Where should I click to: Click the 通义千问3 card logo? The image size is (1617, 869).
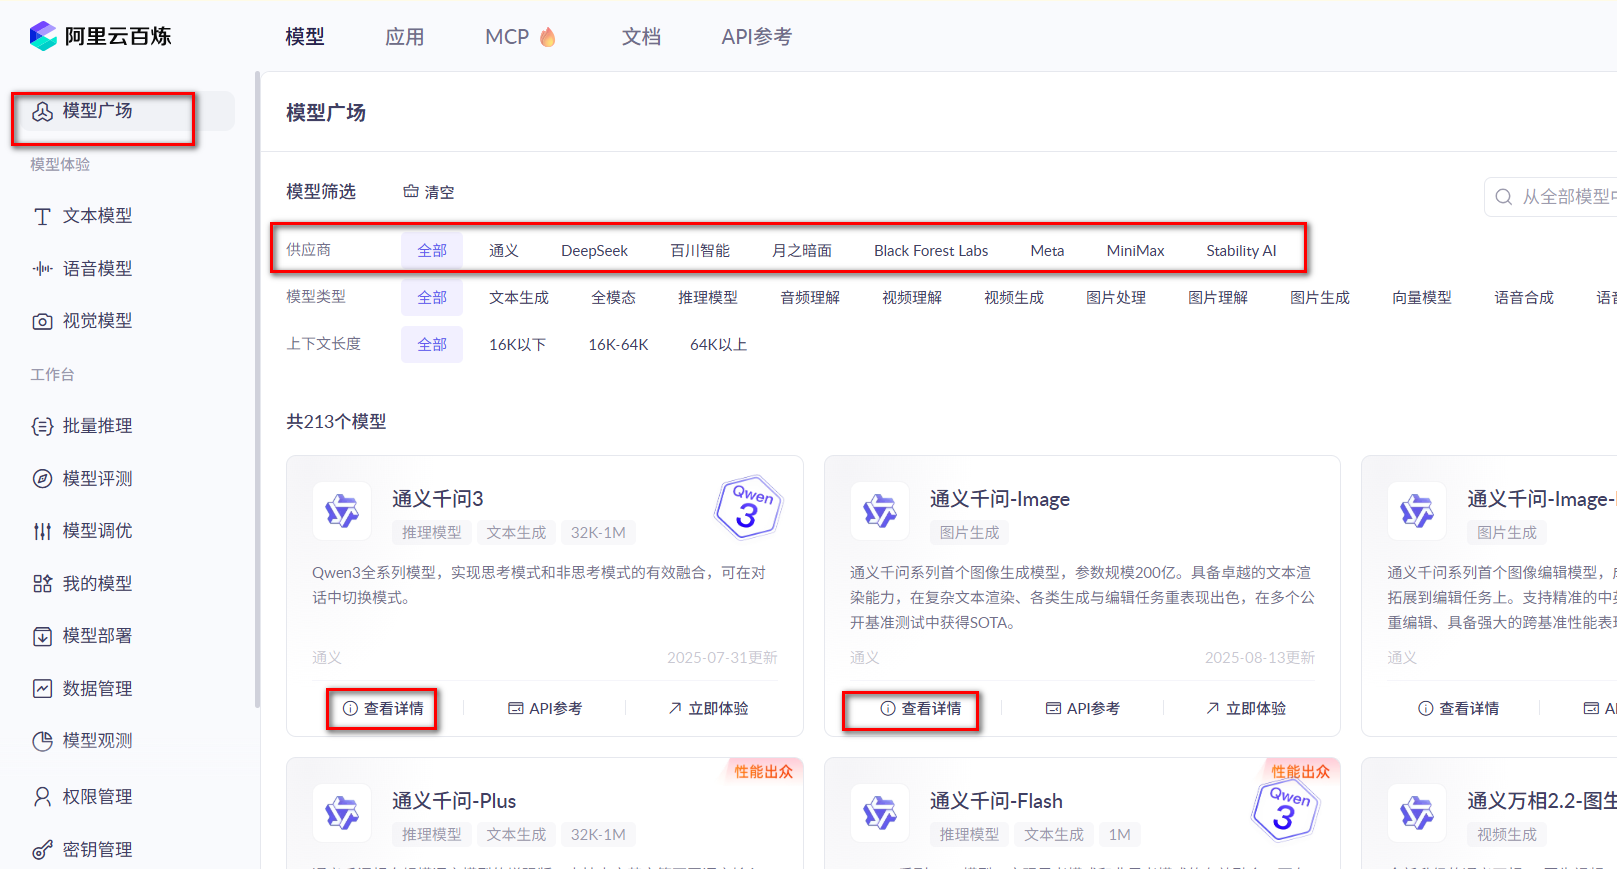[x=342, y=511]
